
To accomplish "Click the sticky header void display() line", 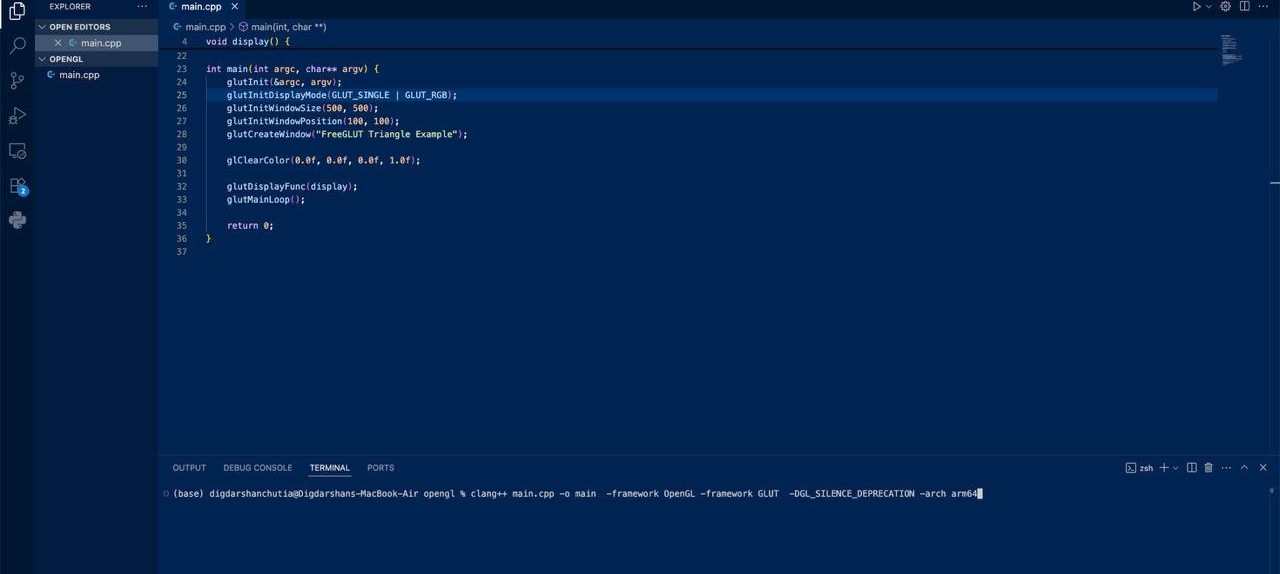I will [247, 42].
